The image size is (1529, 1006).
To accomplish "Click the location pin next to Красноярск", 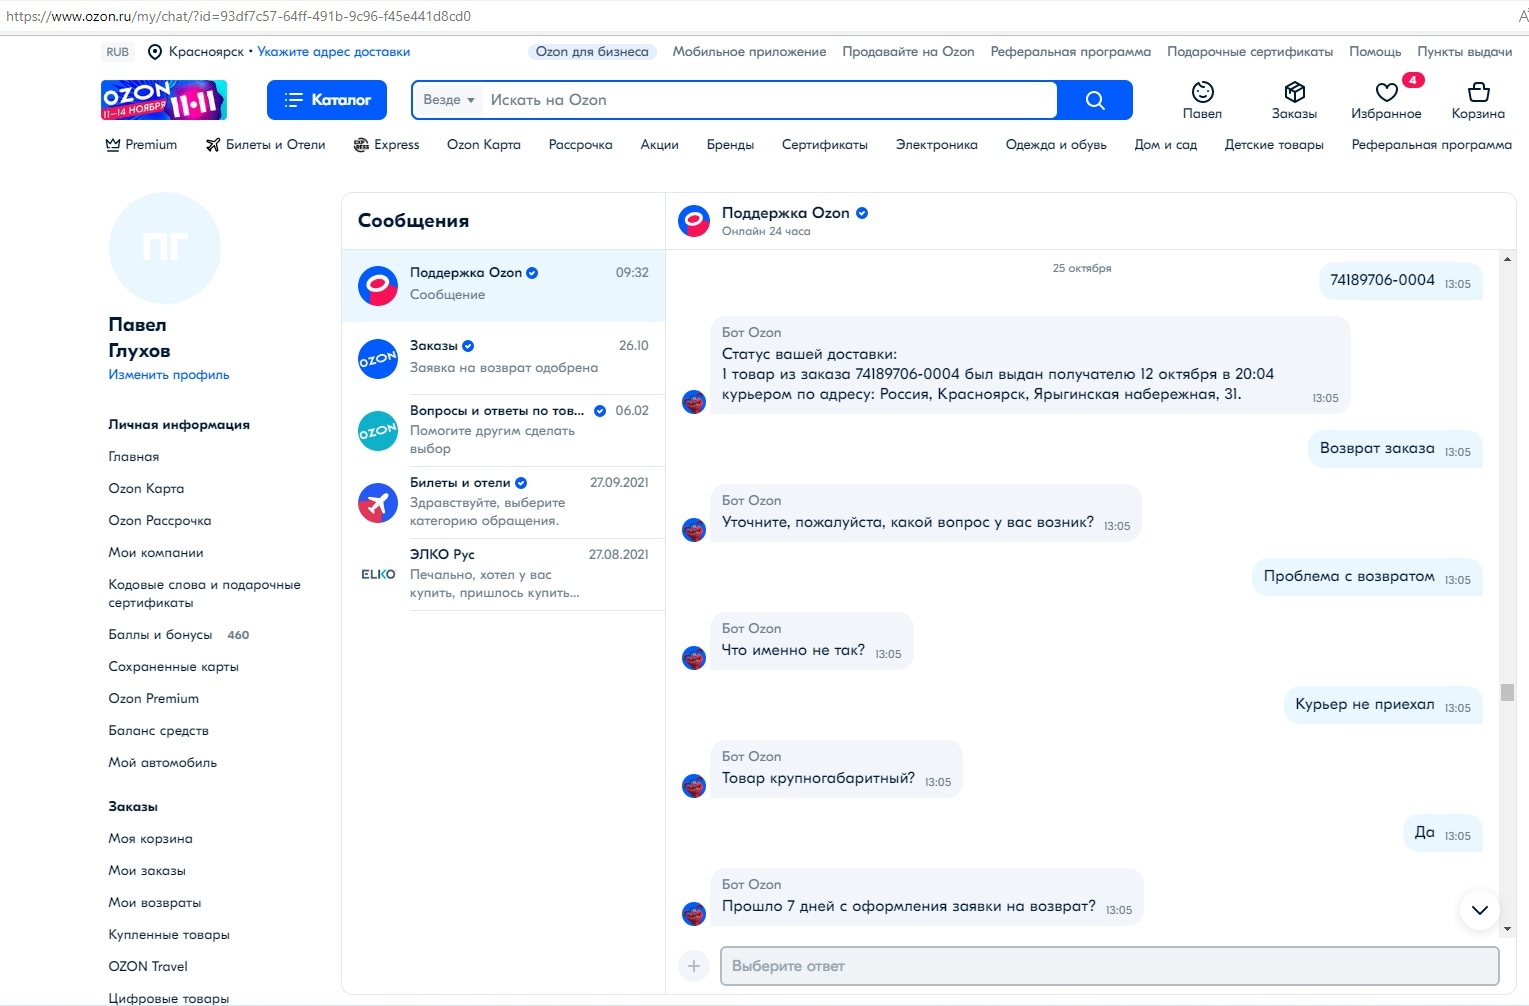I will pyautogui.click(x=155, y=52).
